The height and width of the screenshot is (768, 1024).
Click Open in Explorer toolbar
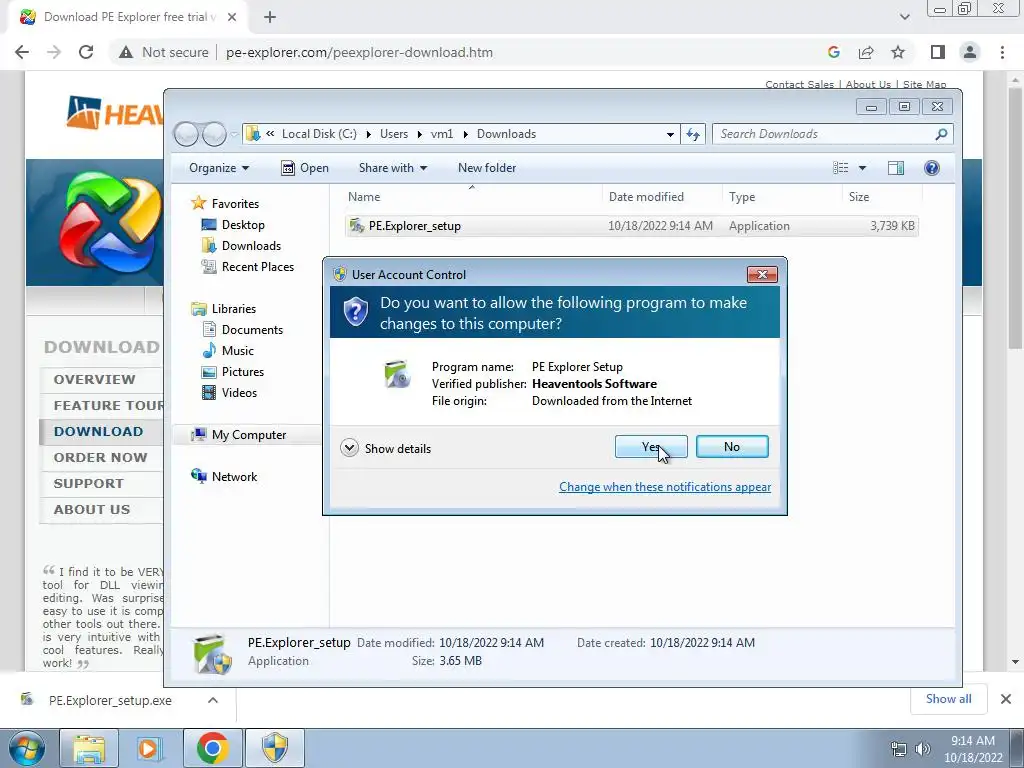coord(305,168)
